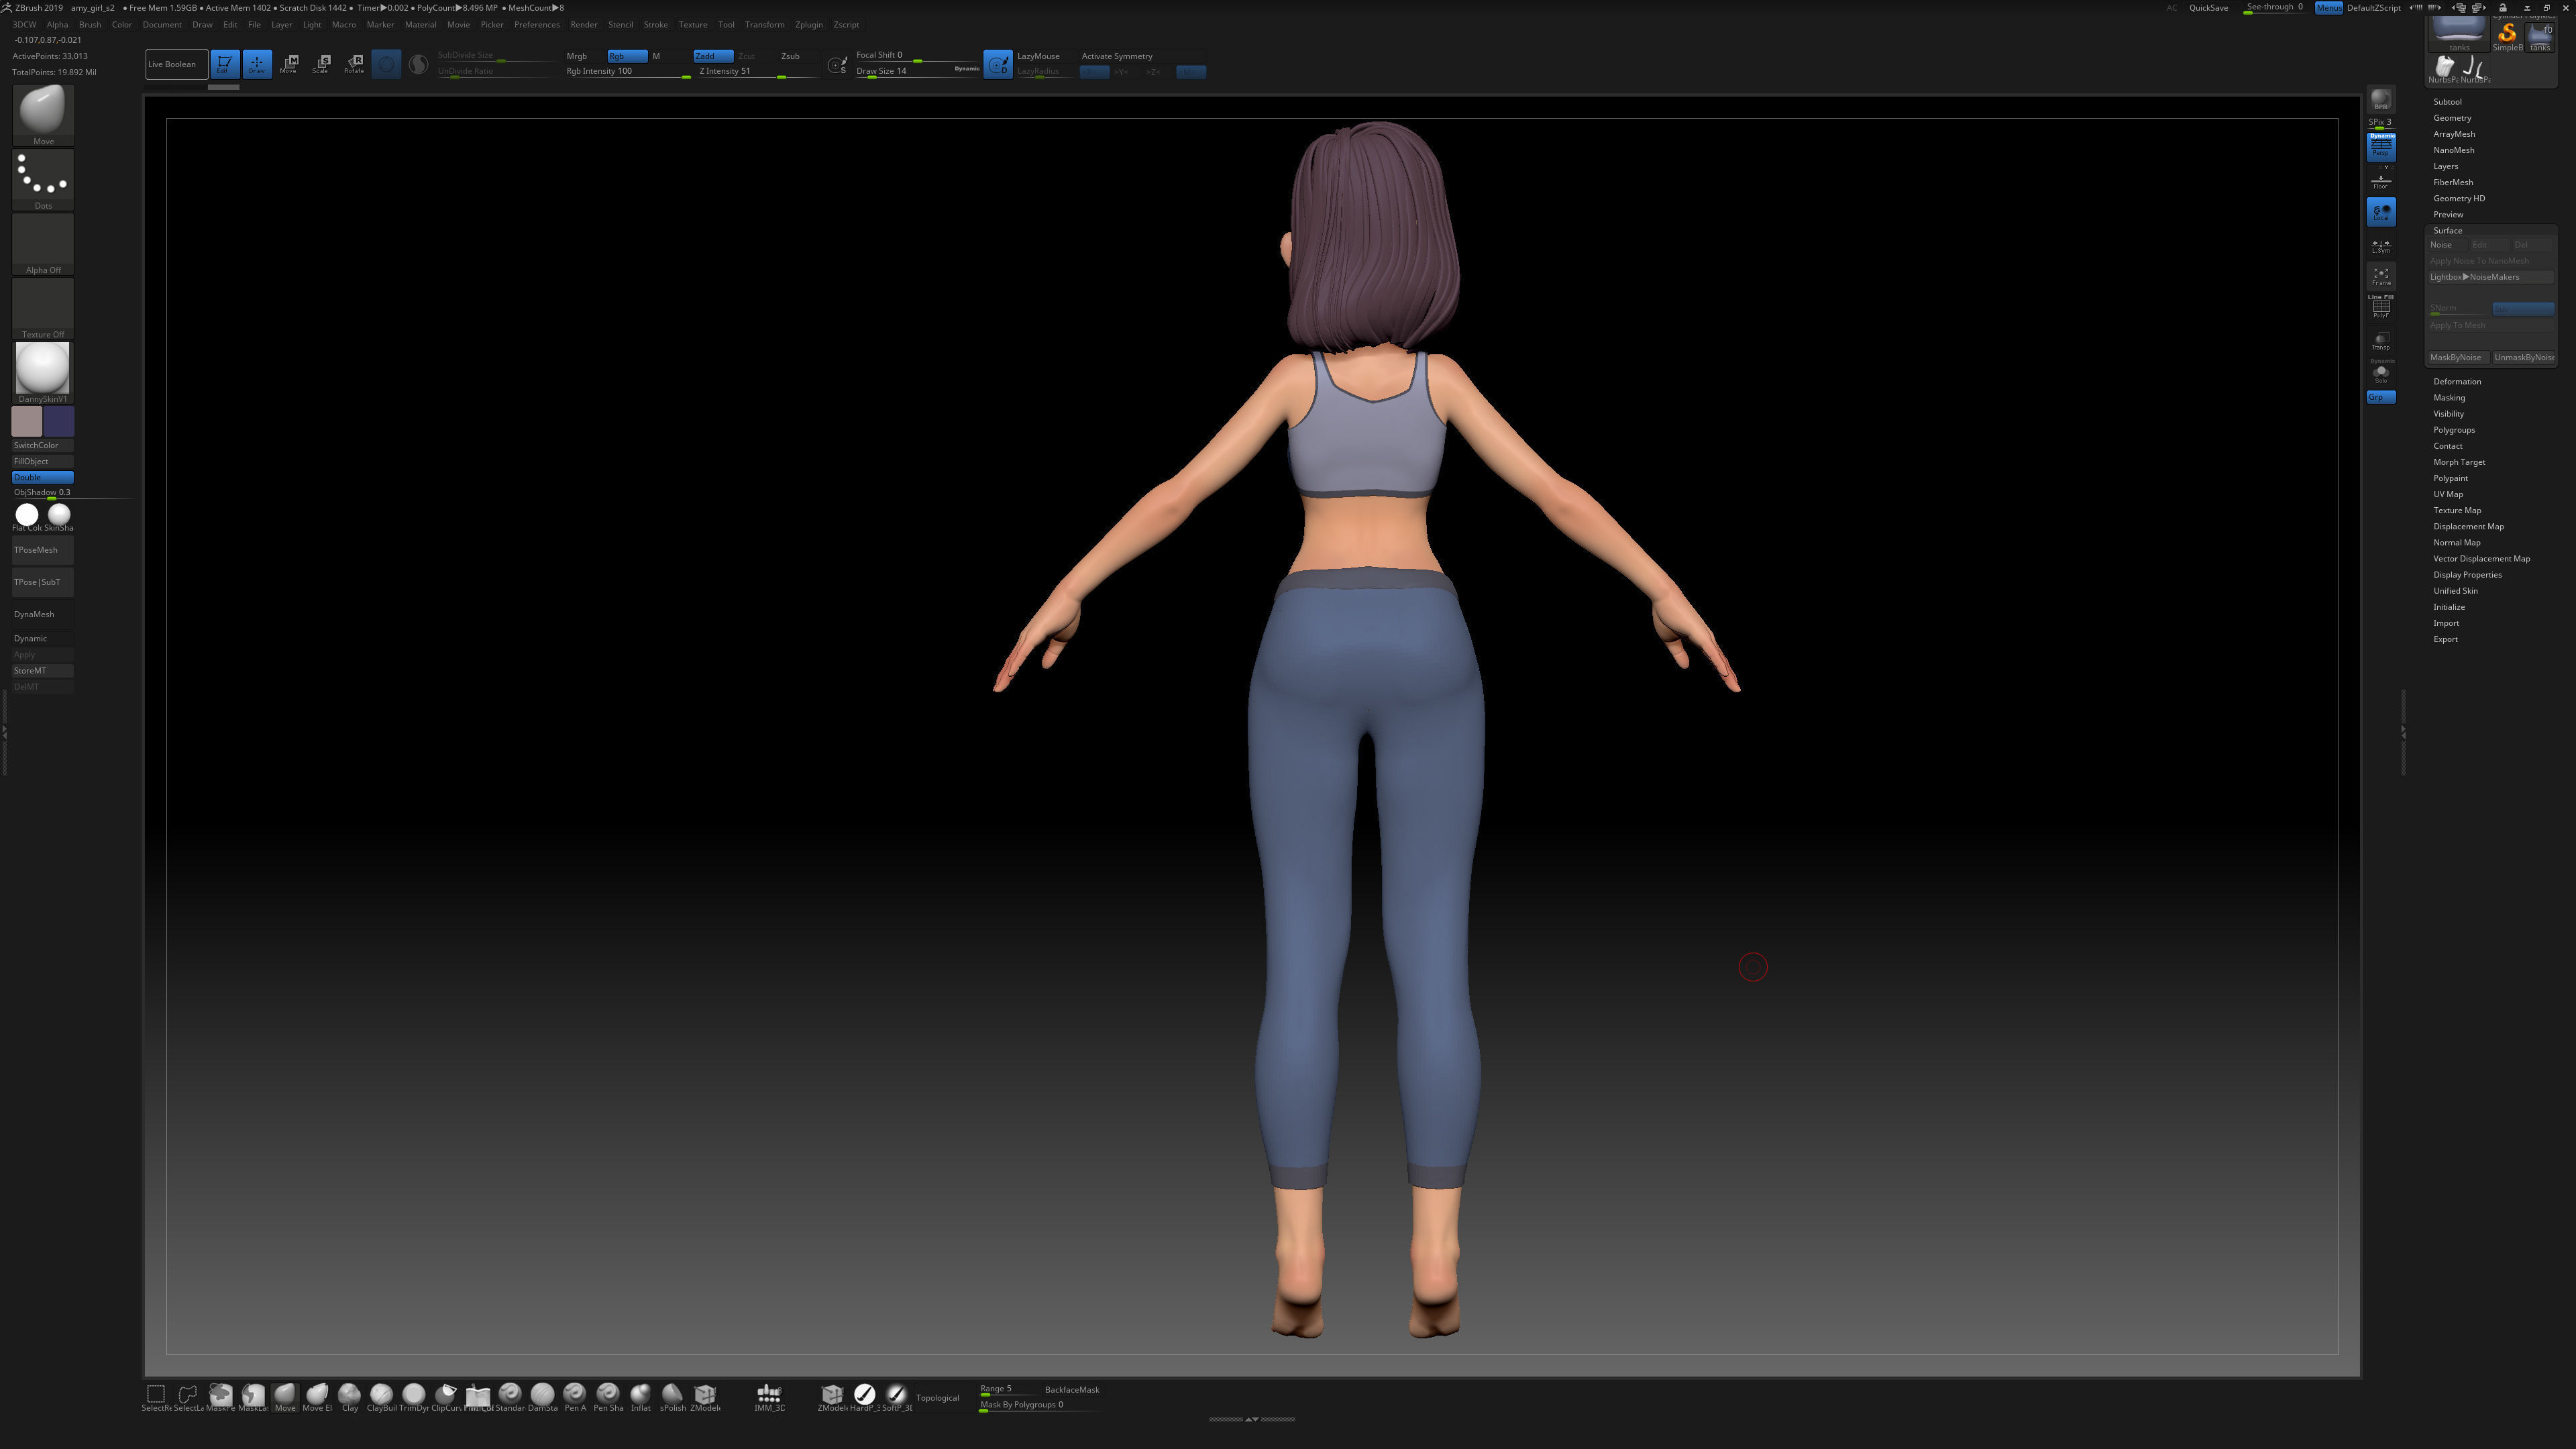
Task: Select the ClayBuildup brush
Action: [381, 1397]
